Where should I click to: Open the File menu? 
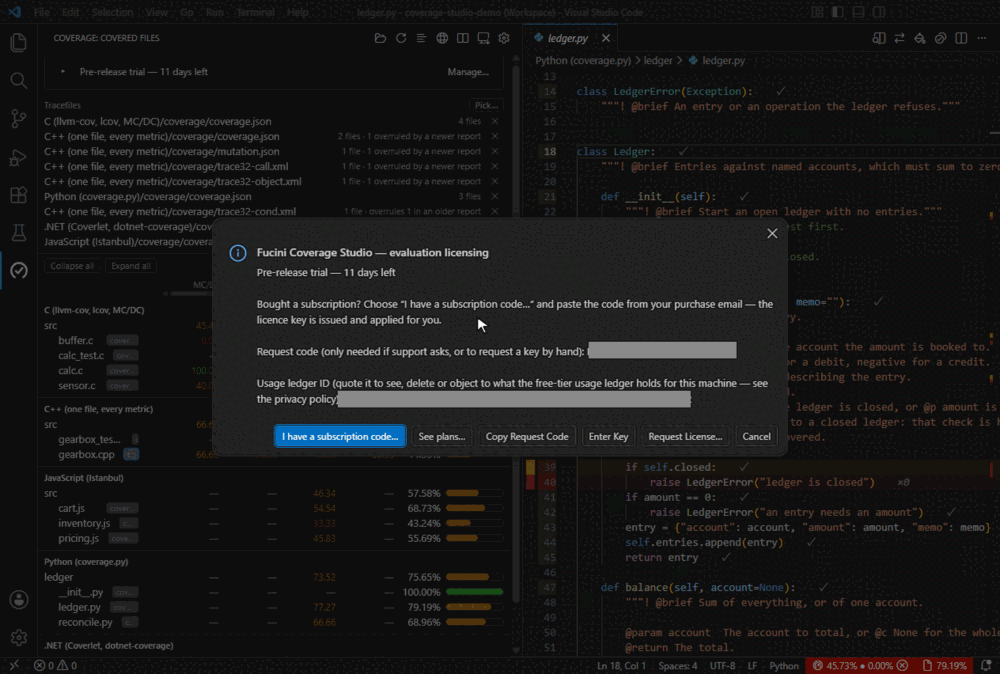[x=41, y=12]
